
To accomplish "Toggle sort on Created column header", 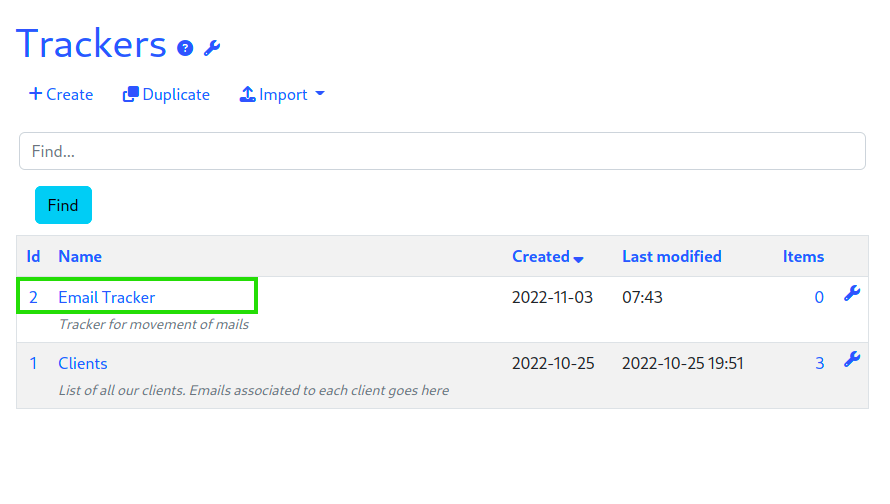I will [548, 257].
